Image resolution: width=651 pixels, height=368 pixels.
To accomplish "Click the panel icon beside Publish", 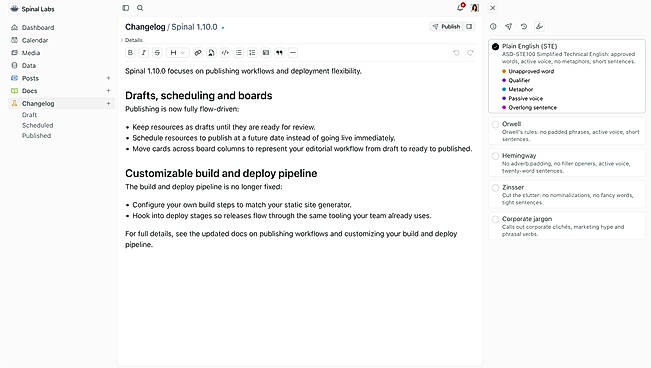I will click(469, 27).
